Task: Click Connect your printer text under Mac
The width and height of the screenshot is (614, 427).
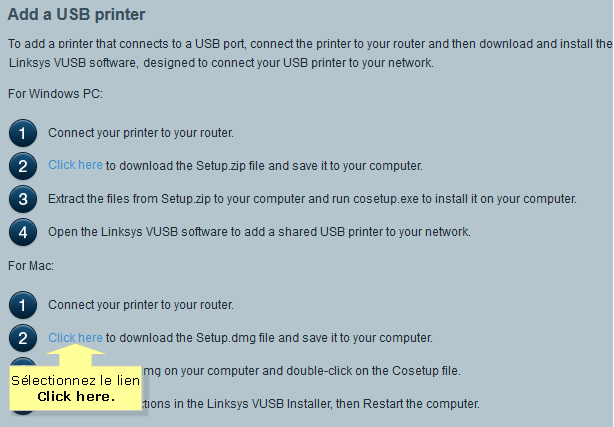Action: 141,305
